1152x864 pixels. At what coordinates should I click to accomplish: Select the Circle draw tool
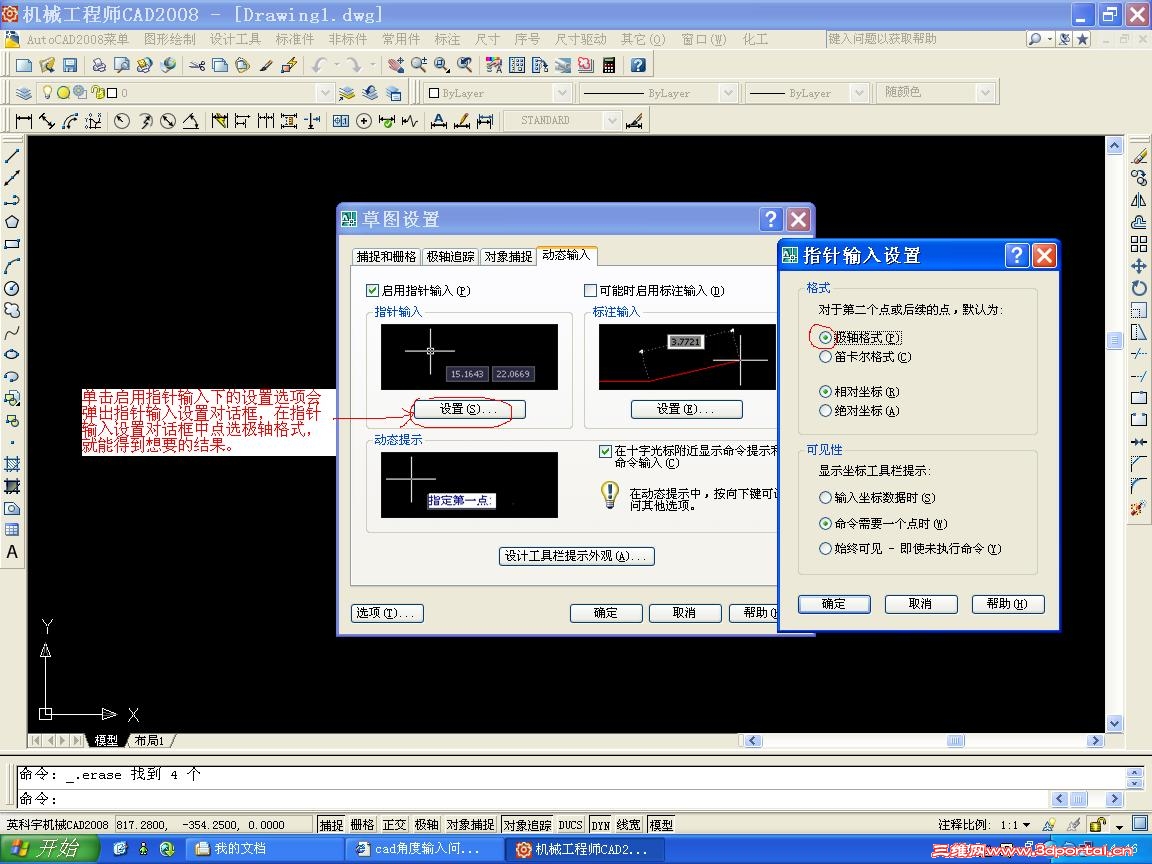12,288
